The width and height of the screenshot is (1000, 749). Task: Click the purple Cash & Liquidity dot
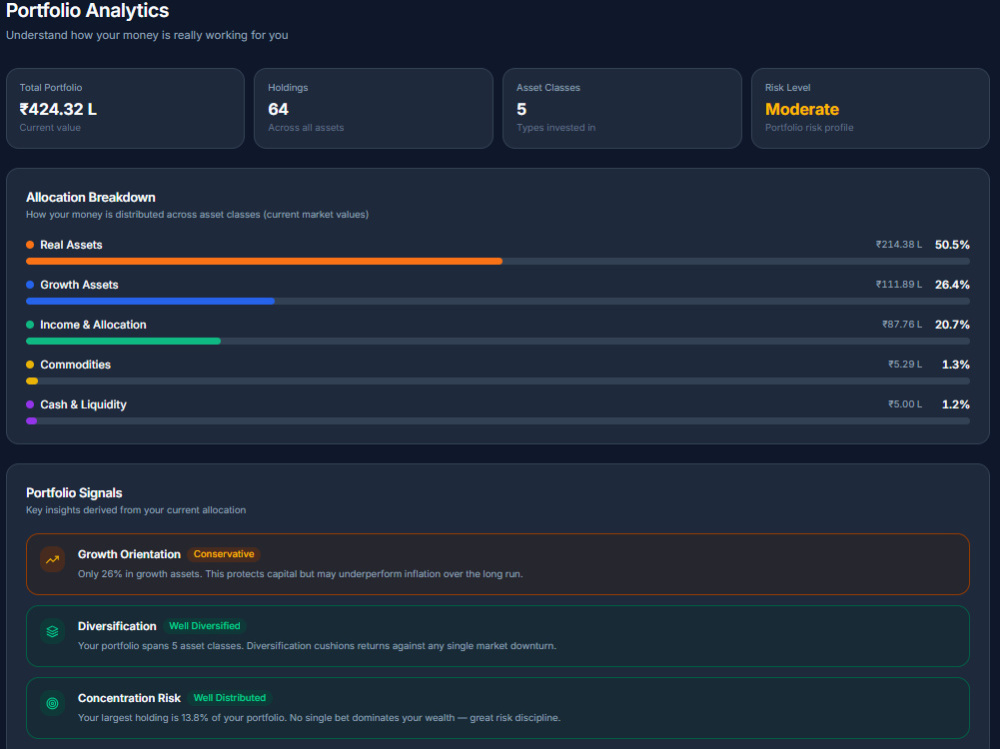pos(30,404)
